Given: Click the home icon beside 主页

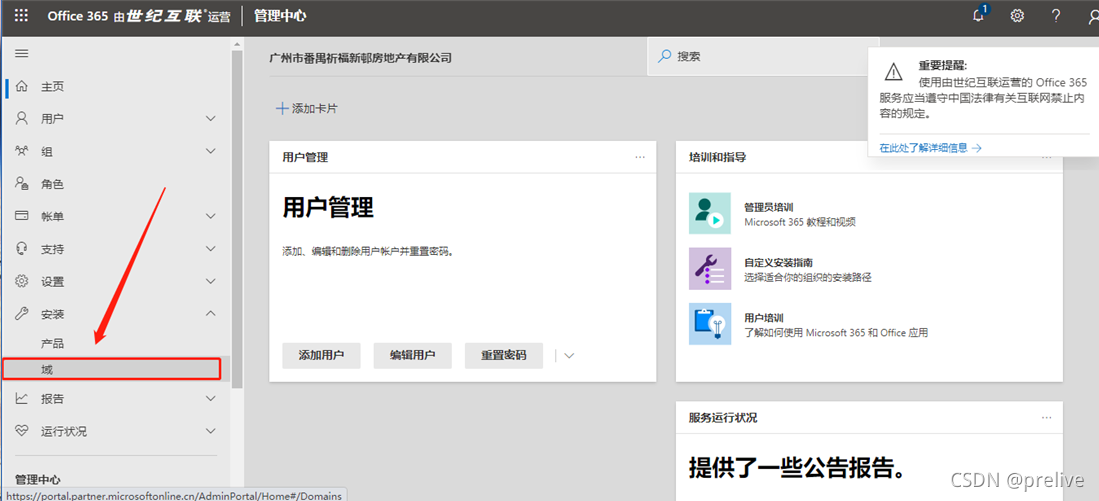Looking at the screenshot, I should click(x=22, y=86).
